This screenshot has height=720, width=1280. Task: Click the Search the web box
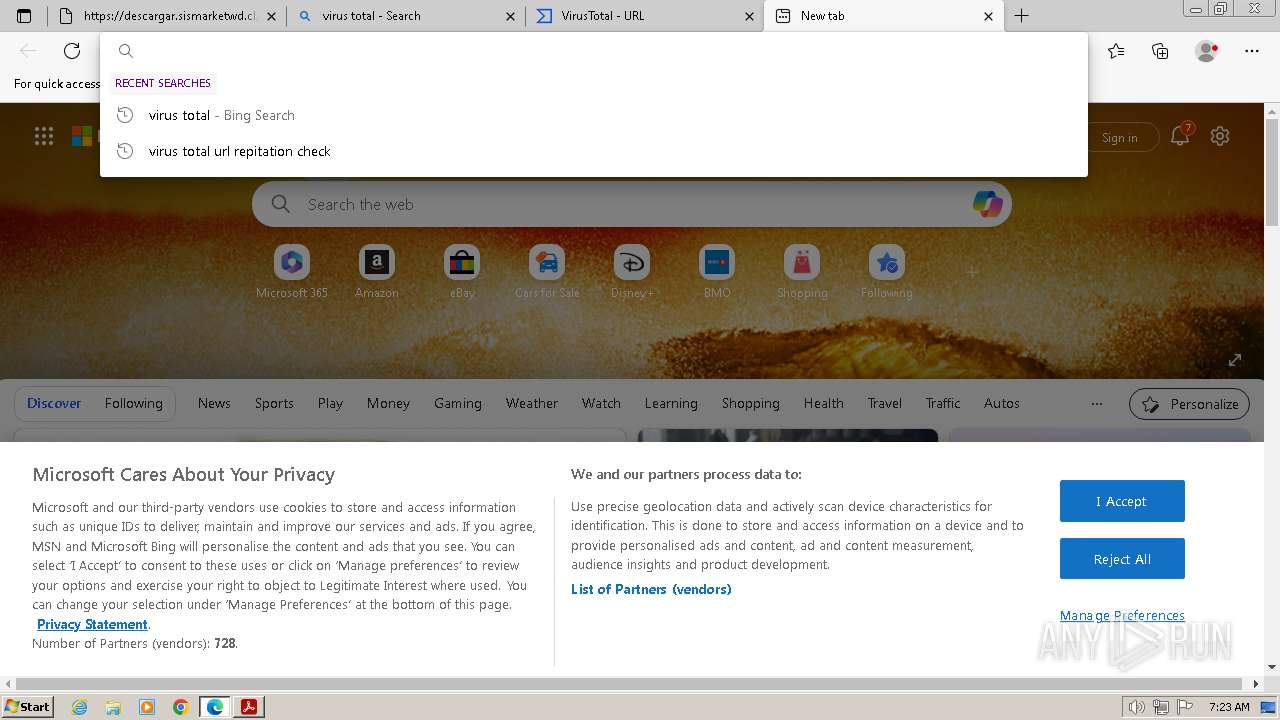pos(632,204)
